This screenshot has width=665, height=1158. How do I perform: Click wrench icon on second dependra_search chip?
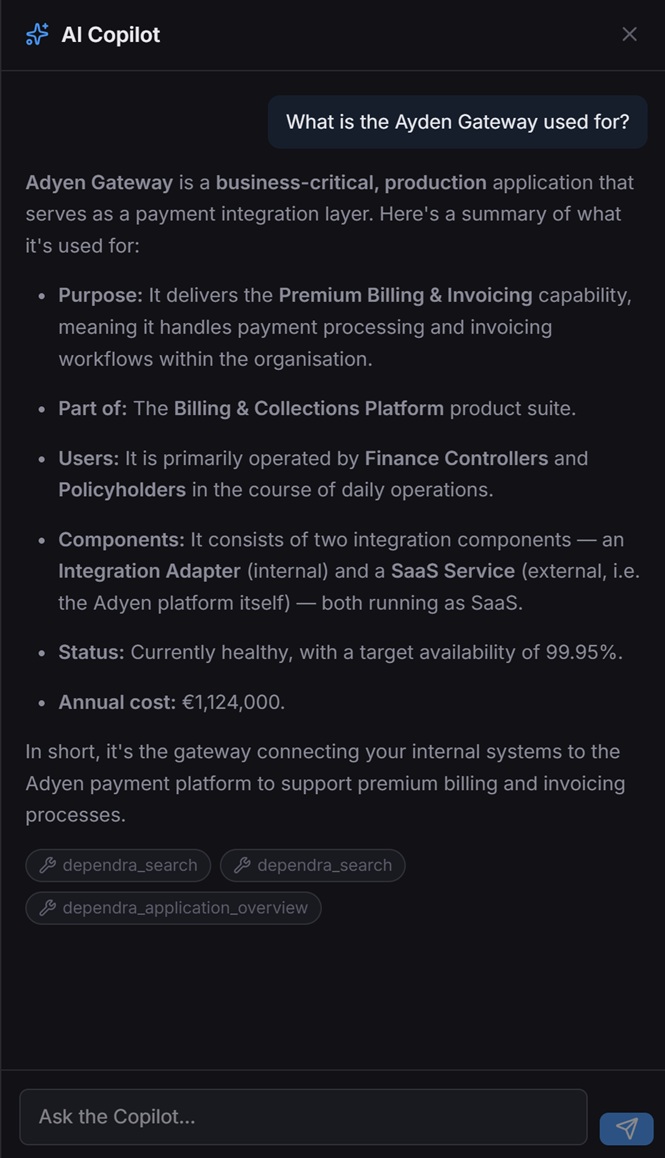(x=242, y=865)
